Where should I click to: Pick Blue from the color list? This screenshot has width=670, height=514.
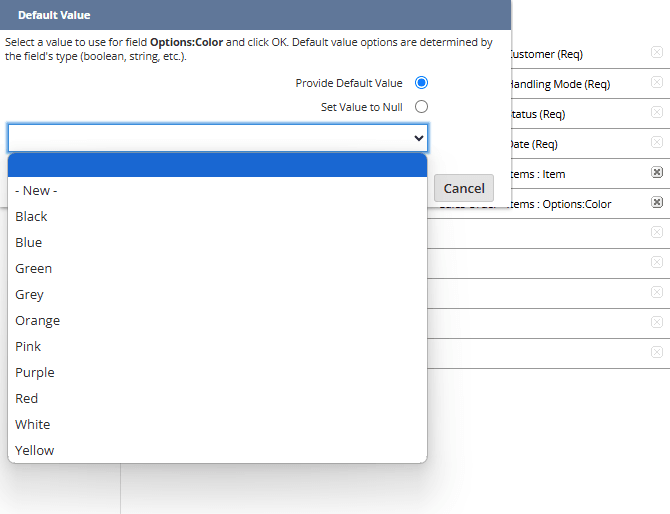(x=217, y=243)
